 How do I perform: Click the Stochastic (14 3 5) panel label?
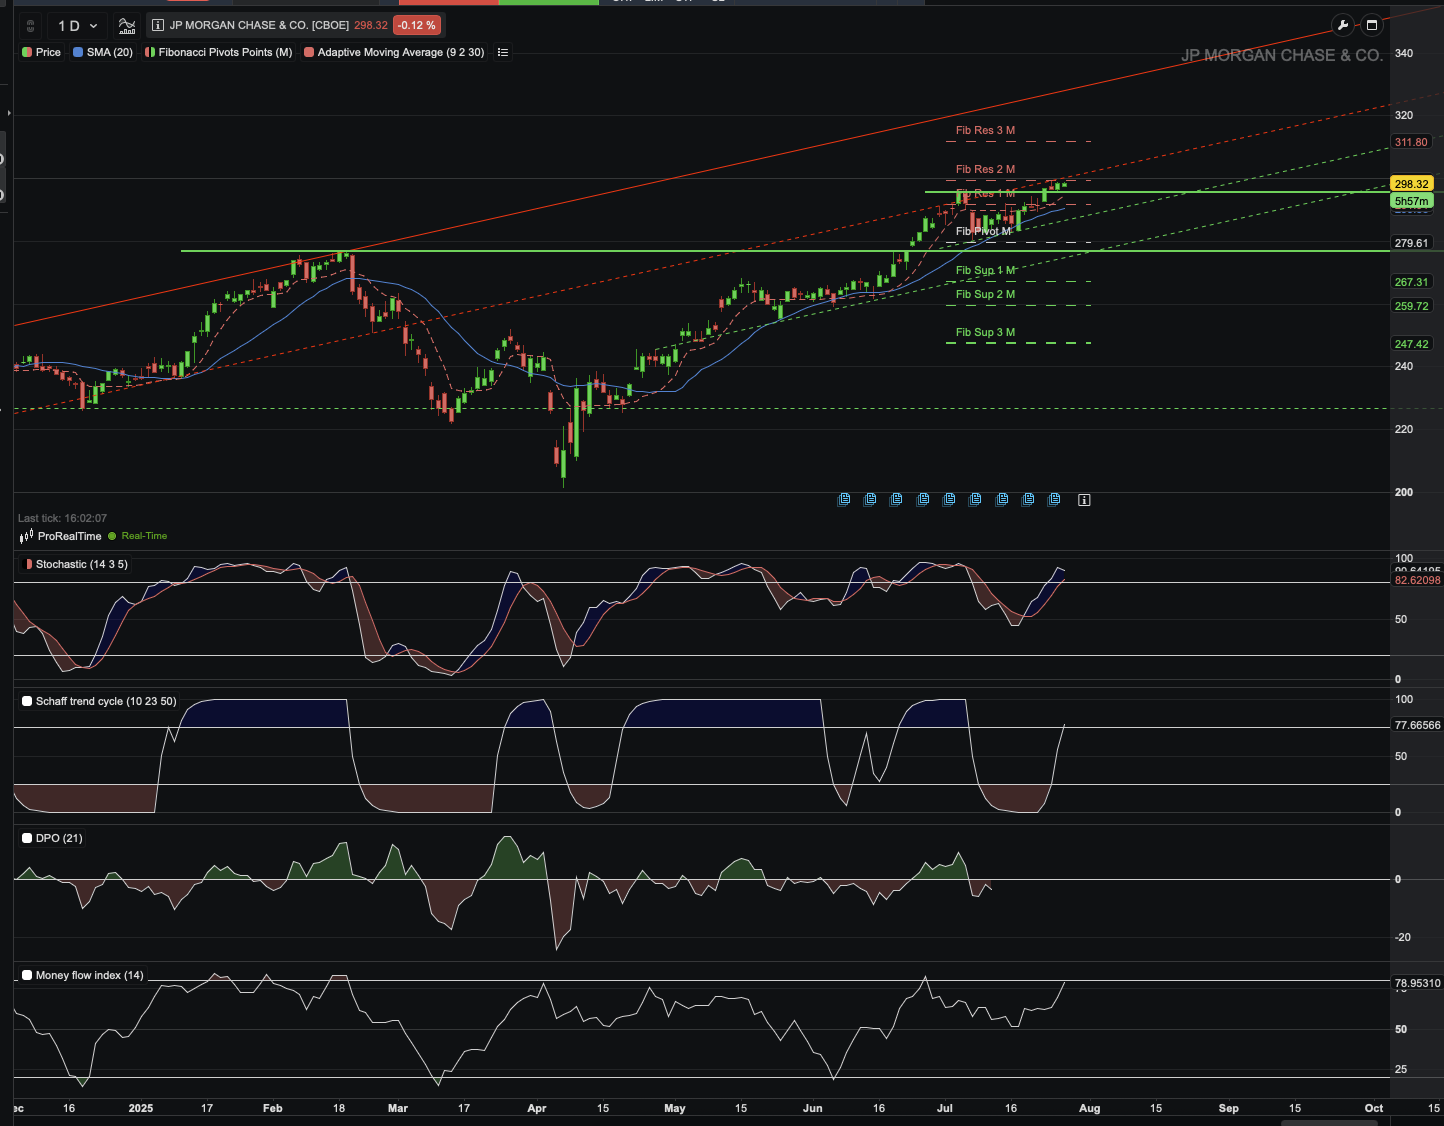[x=82, y=564]
